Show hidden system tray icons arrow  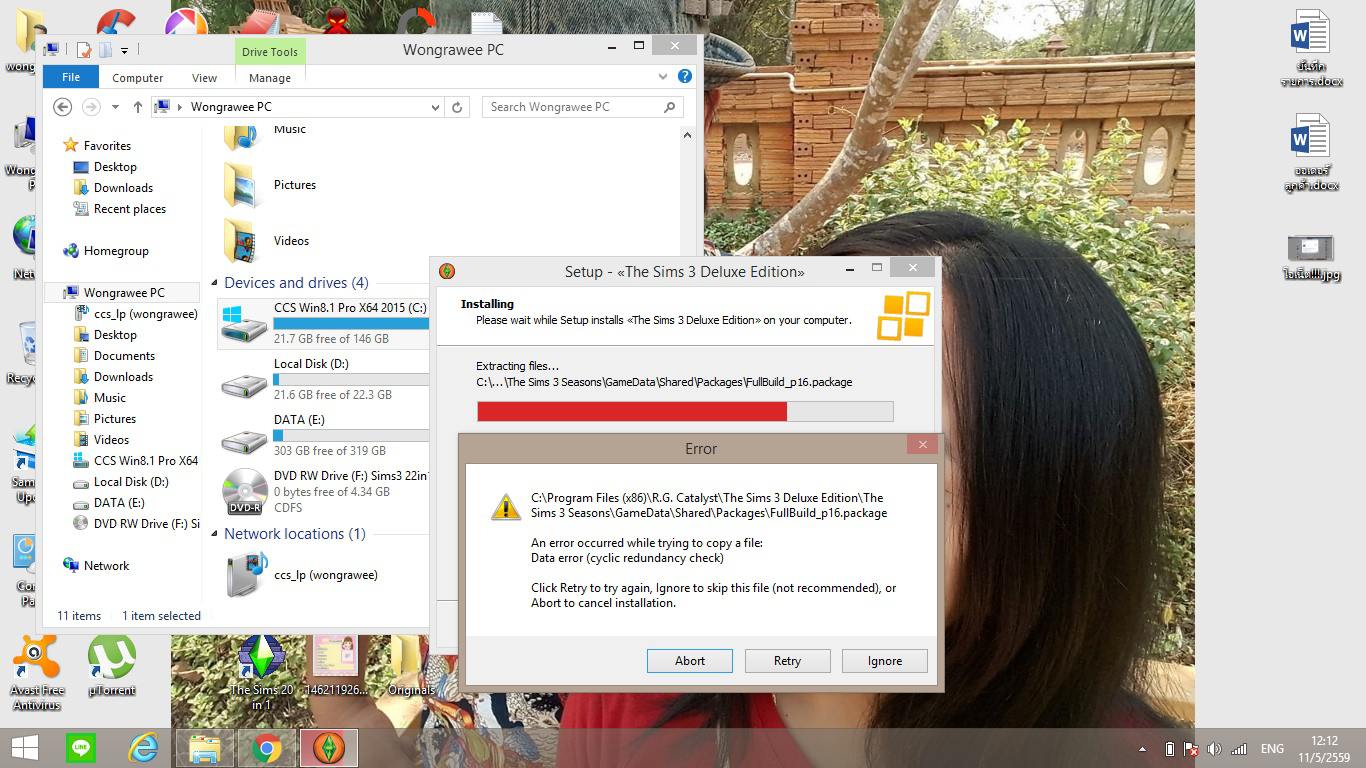point(1142,749)
